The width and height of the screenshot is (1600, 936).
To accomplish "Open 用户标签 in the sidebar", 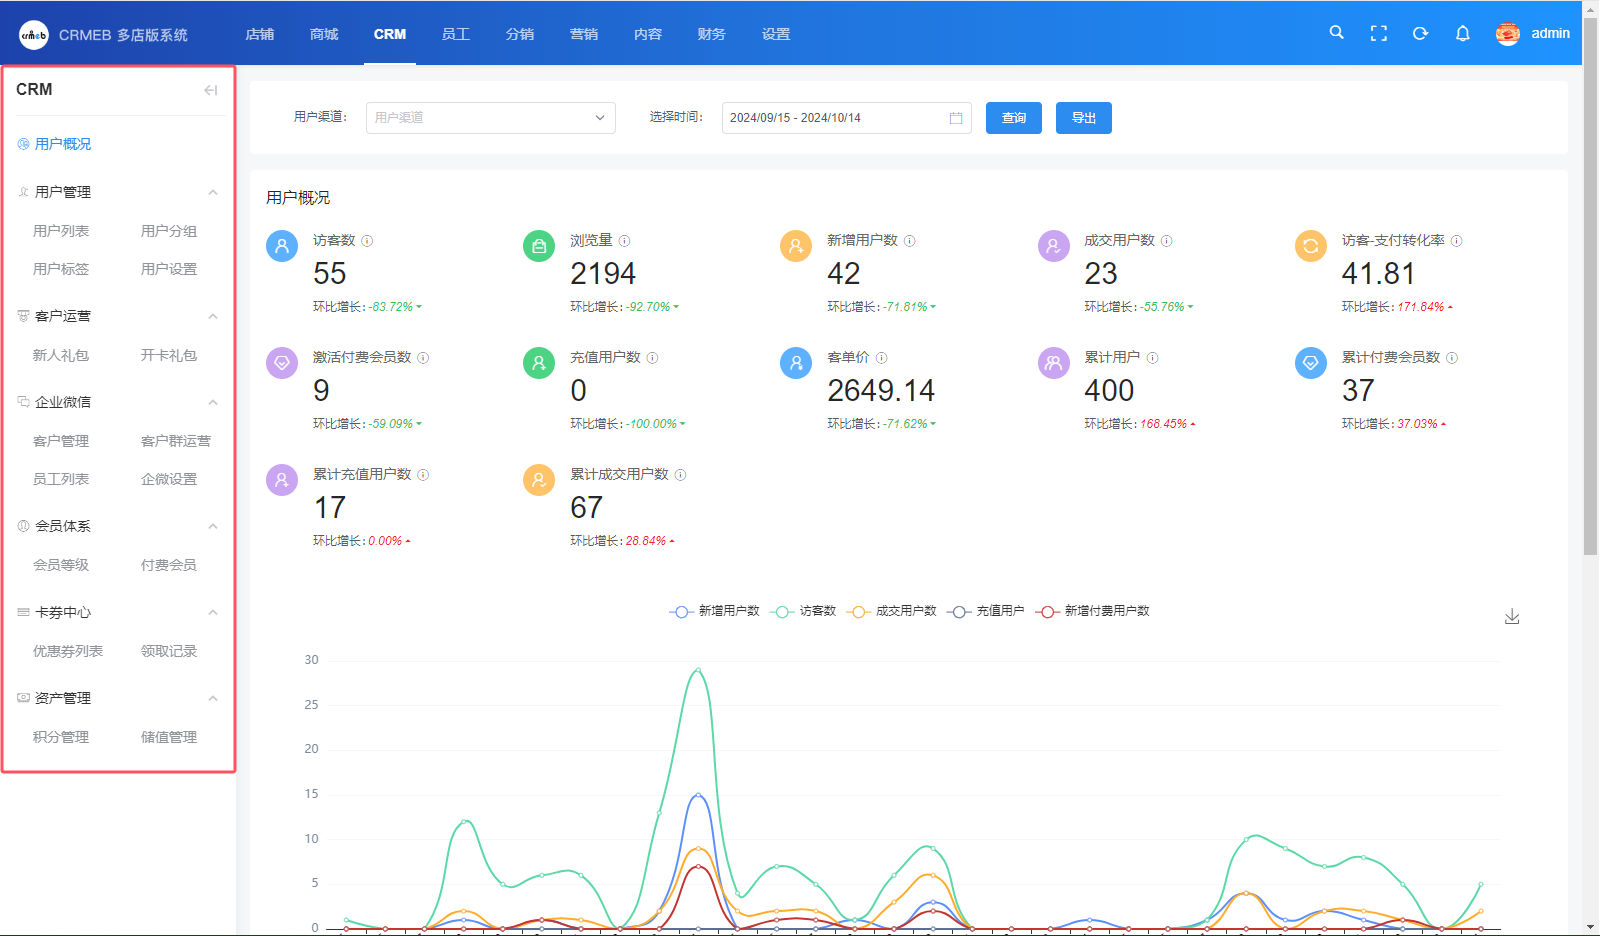I will tap(61, 269).
